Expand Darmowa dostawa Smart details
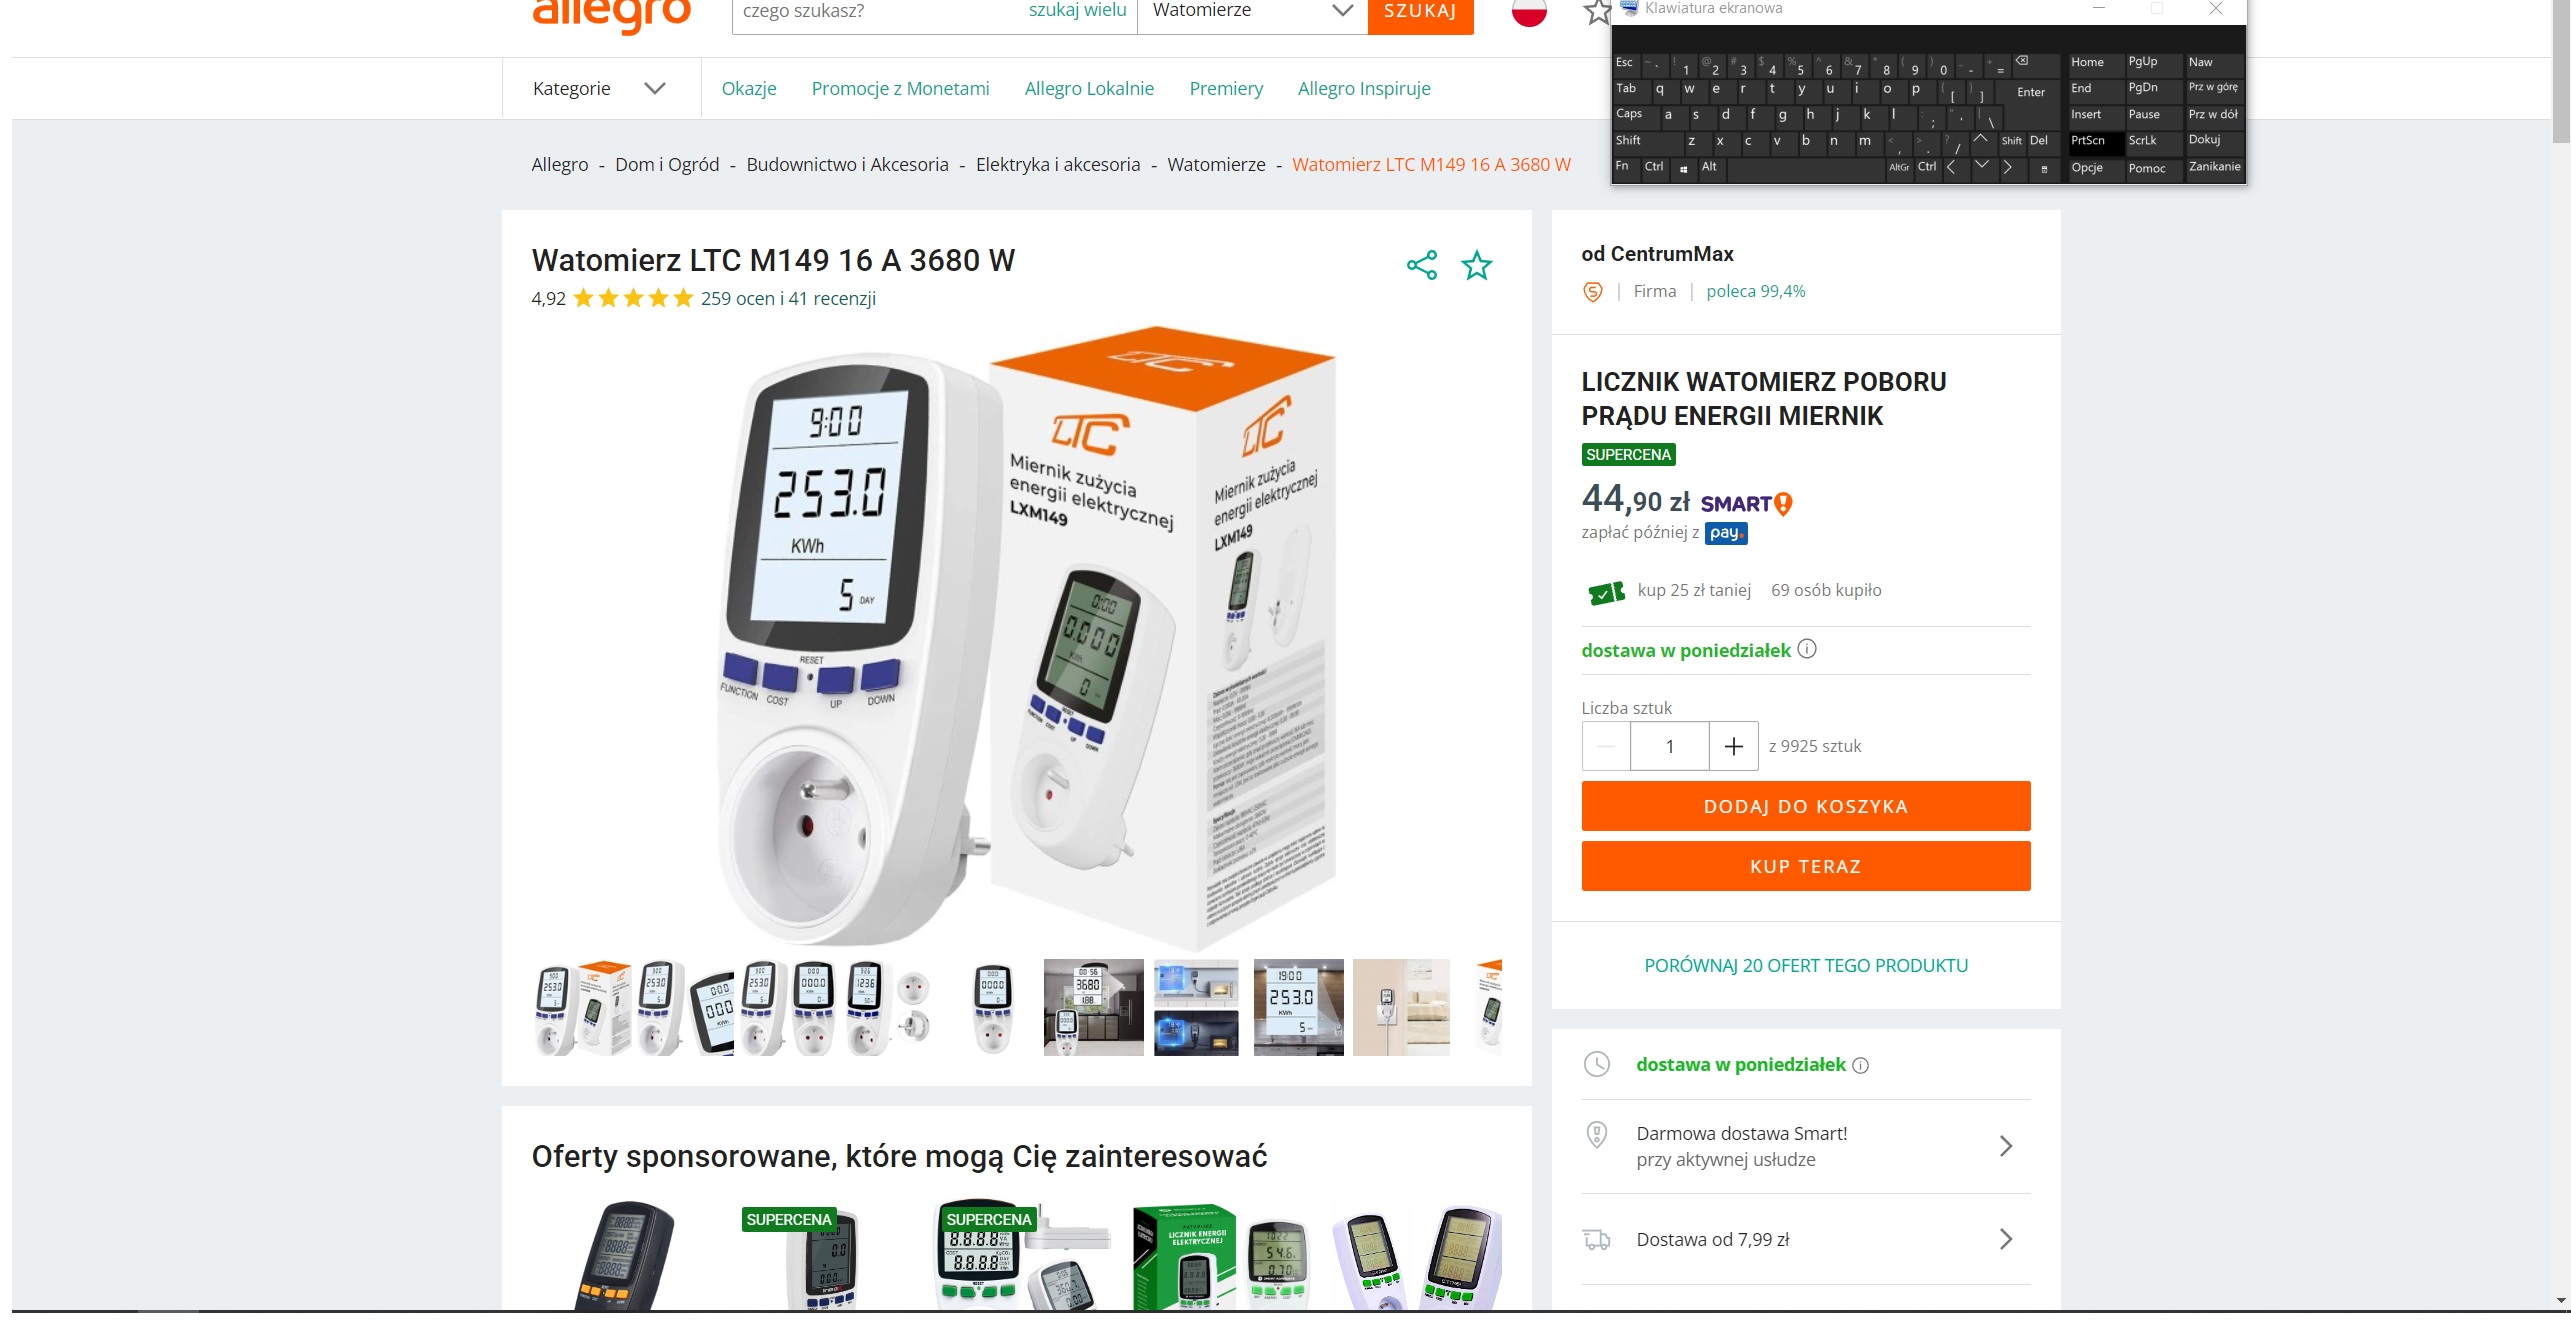 [x=1806, y=1146]
